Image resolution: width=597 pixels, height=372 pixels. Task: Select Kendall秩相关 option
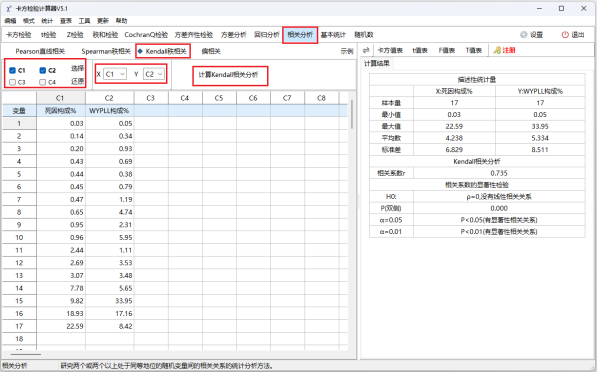click(166, 51)
